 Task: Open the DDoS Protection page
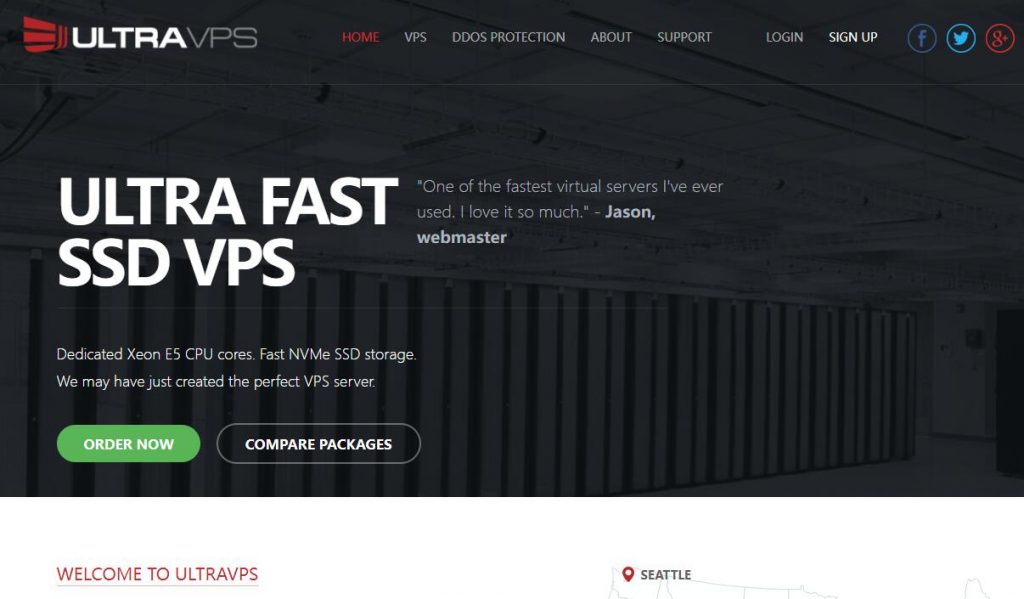click(509, 37)
